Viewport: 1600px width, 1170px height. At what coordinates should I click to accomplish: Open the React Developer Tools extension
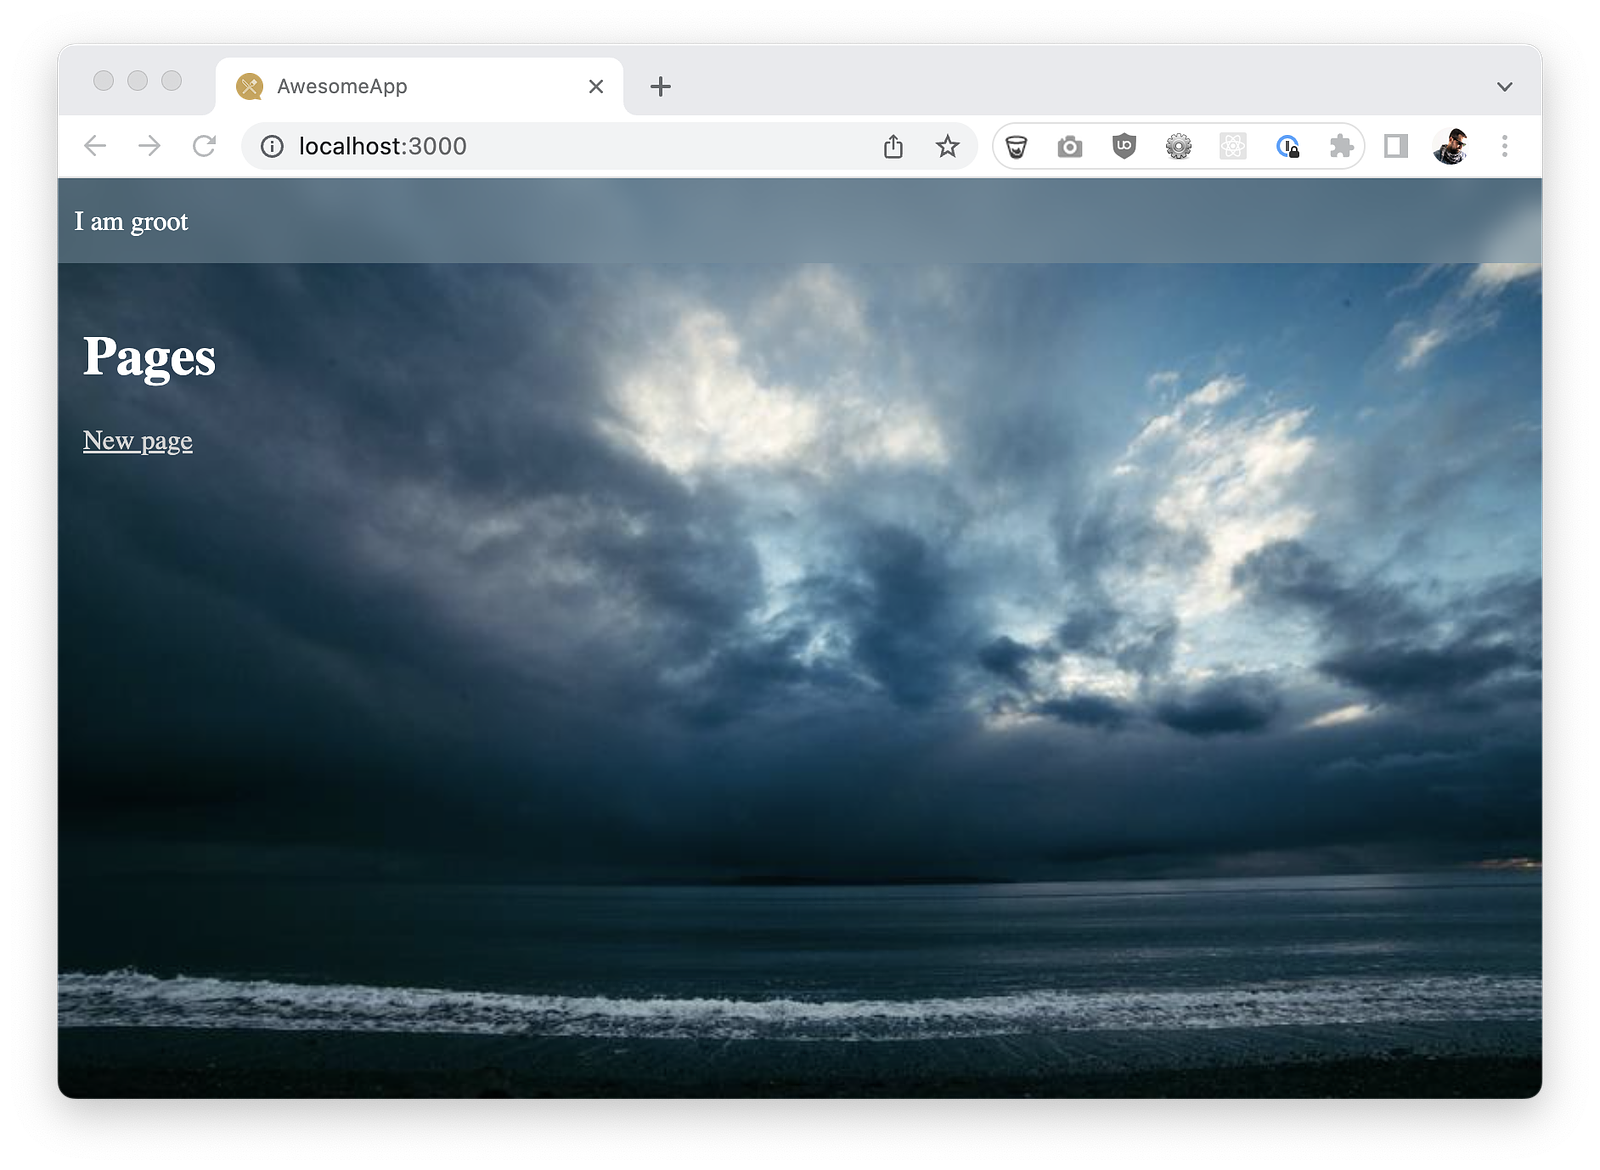(1233, 146)
